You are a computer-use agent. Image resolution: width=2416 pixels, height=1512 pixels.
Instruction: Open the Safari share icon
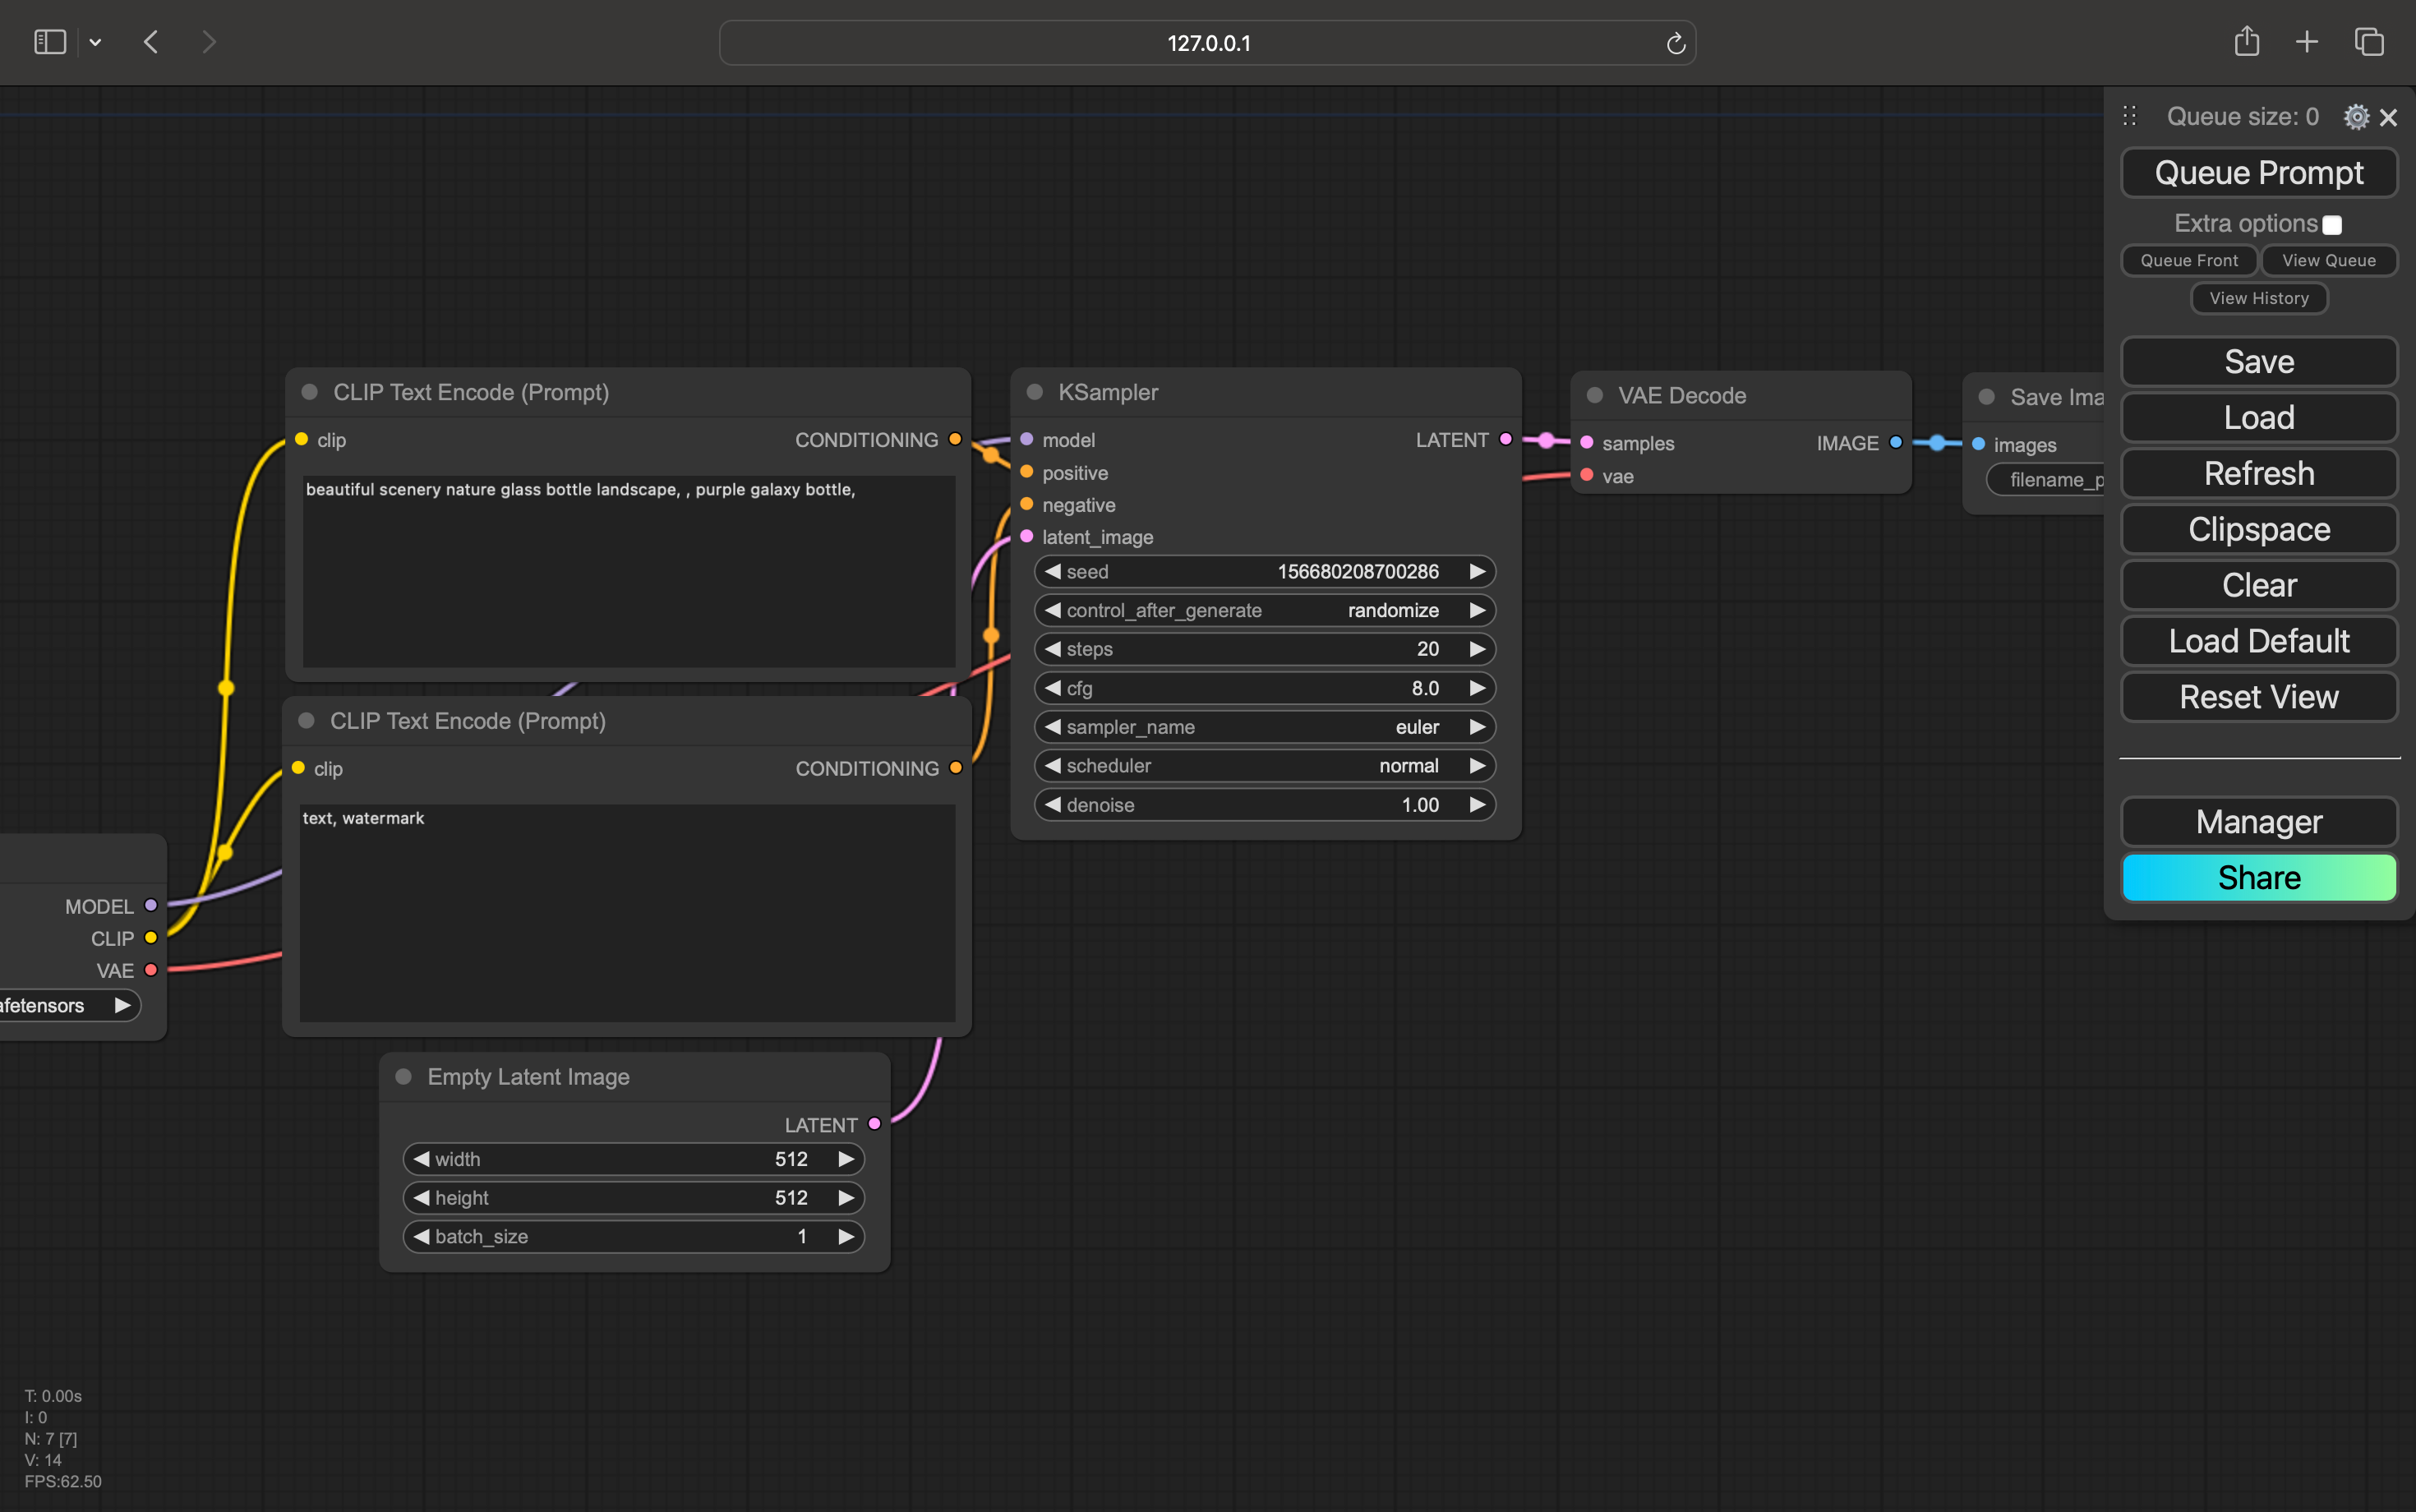pyautogui.click(x=2247, y=41)
